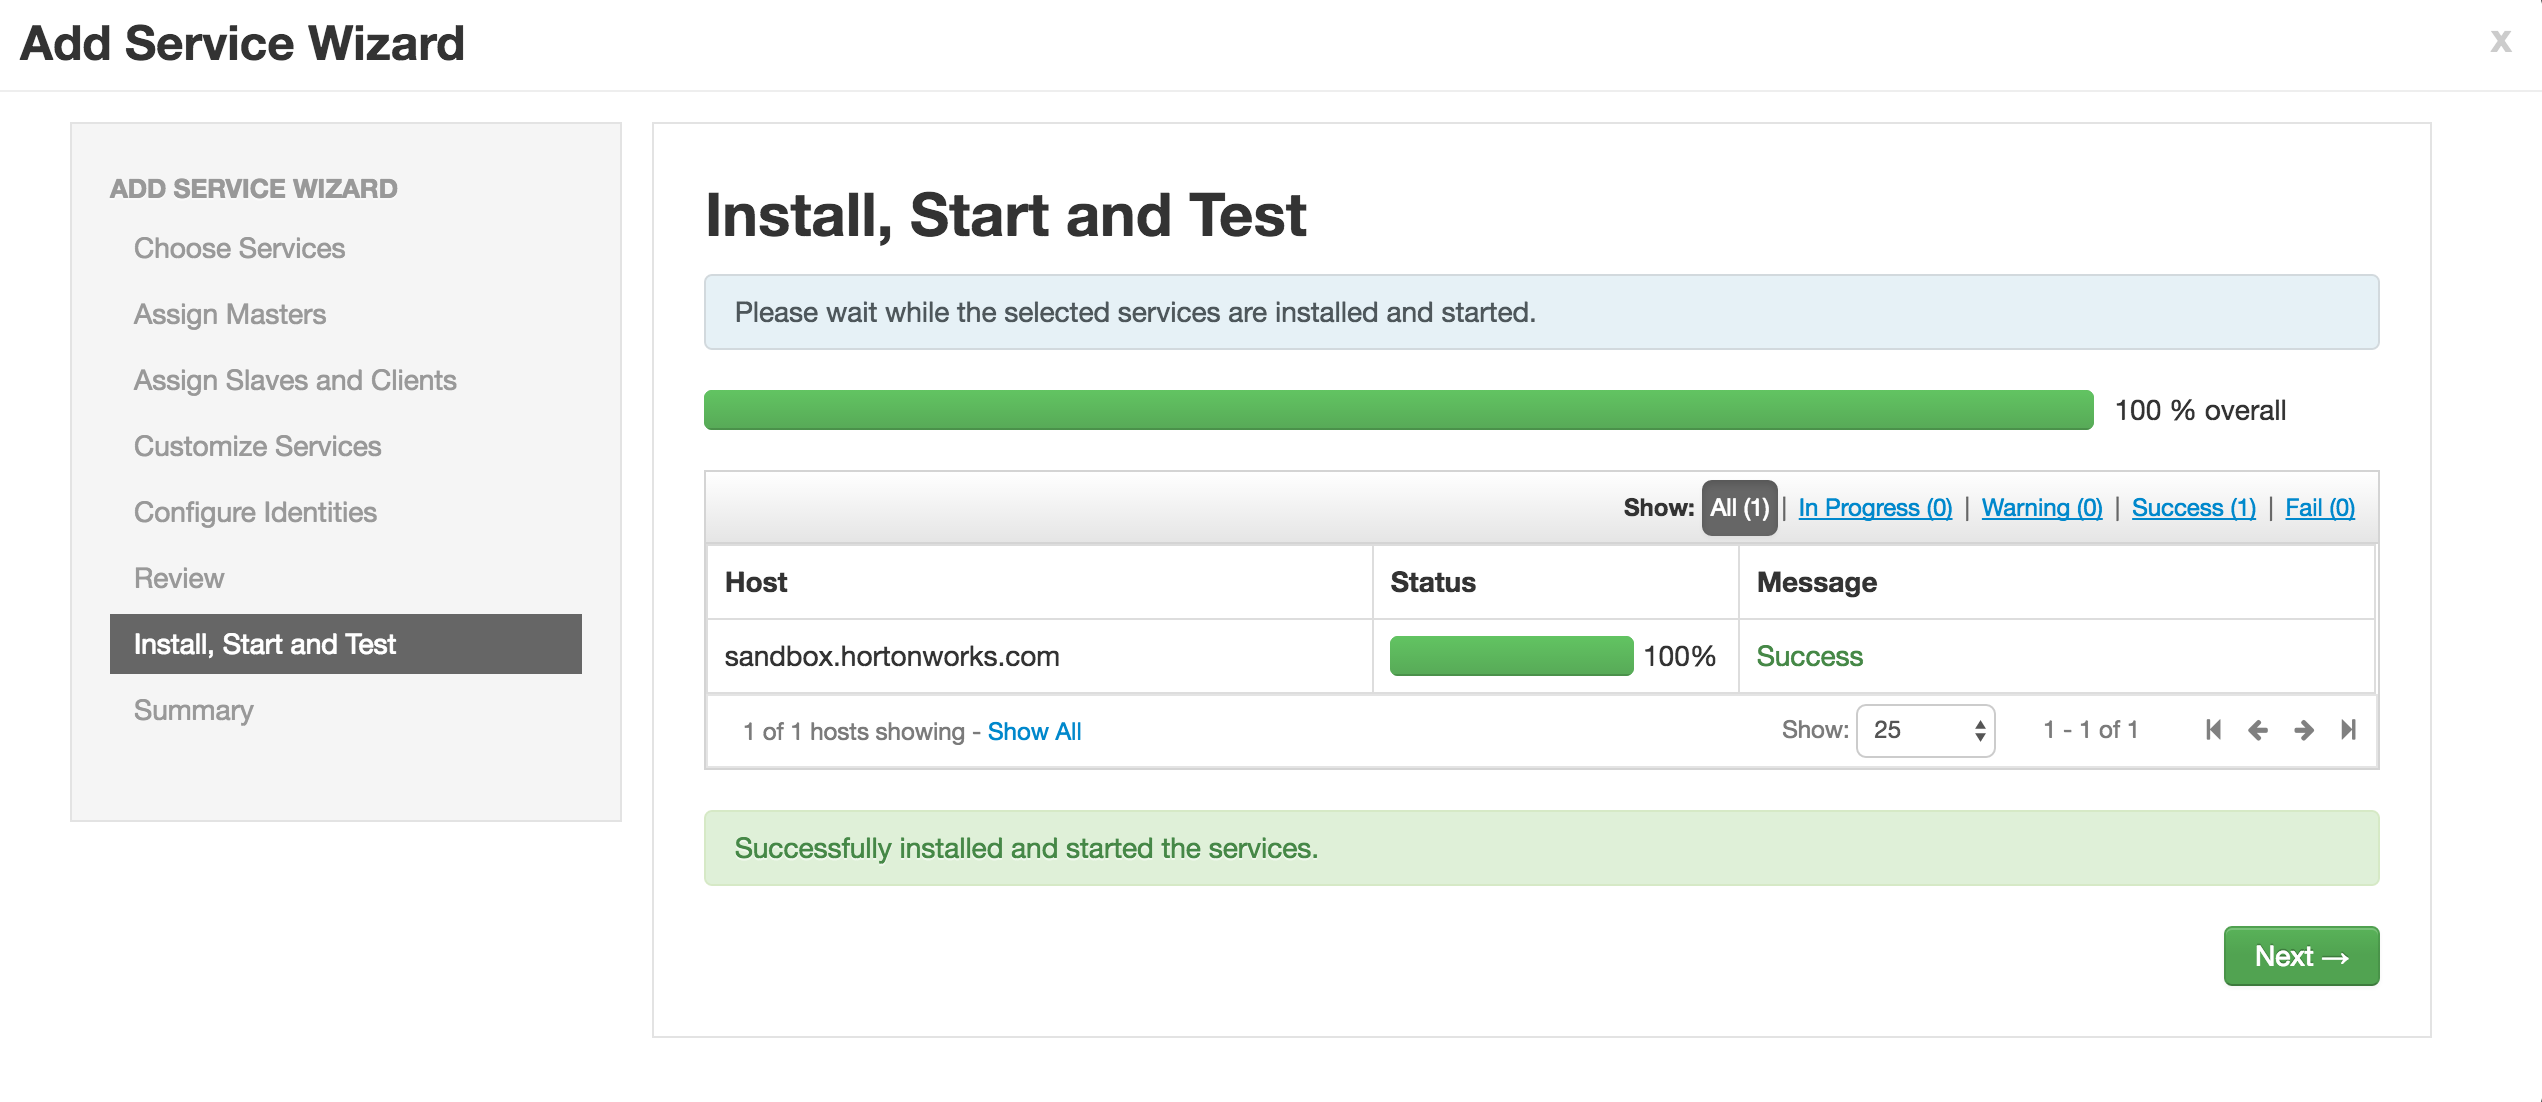The height and width of the screenshot is (1102, 2542).
Task: Go back a page using previous arrow
Action: (x=2257, y=730)
